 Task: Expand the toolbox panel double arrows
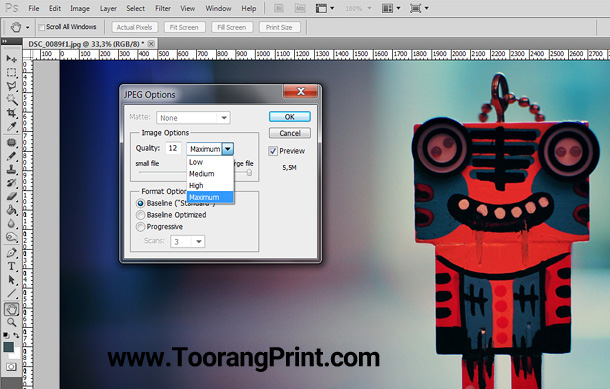click(x=4, y=41)
